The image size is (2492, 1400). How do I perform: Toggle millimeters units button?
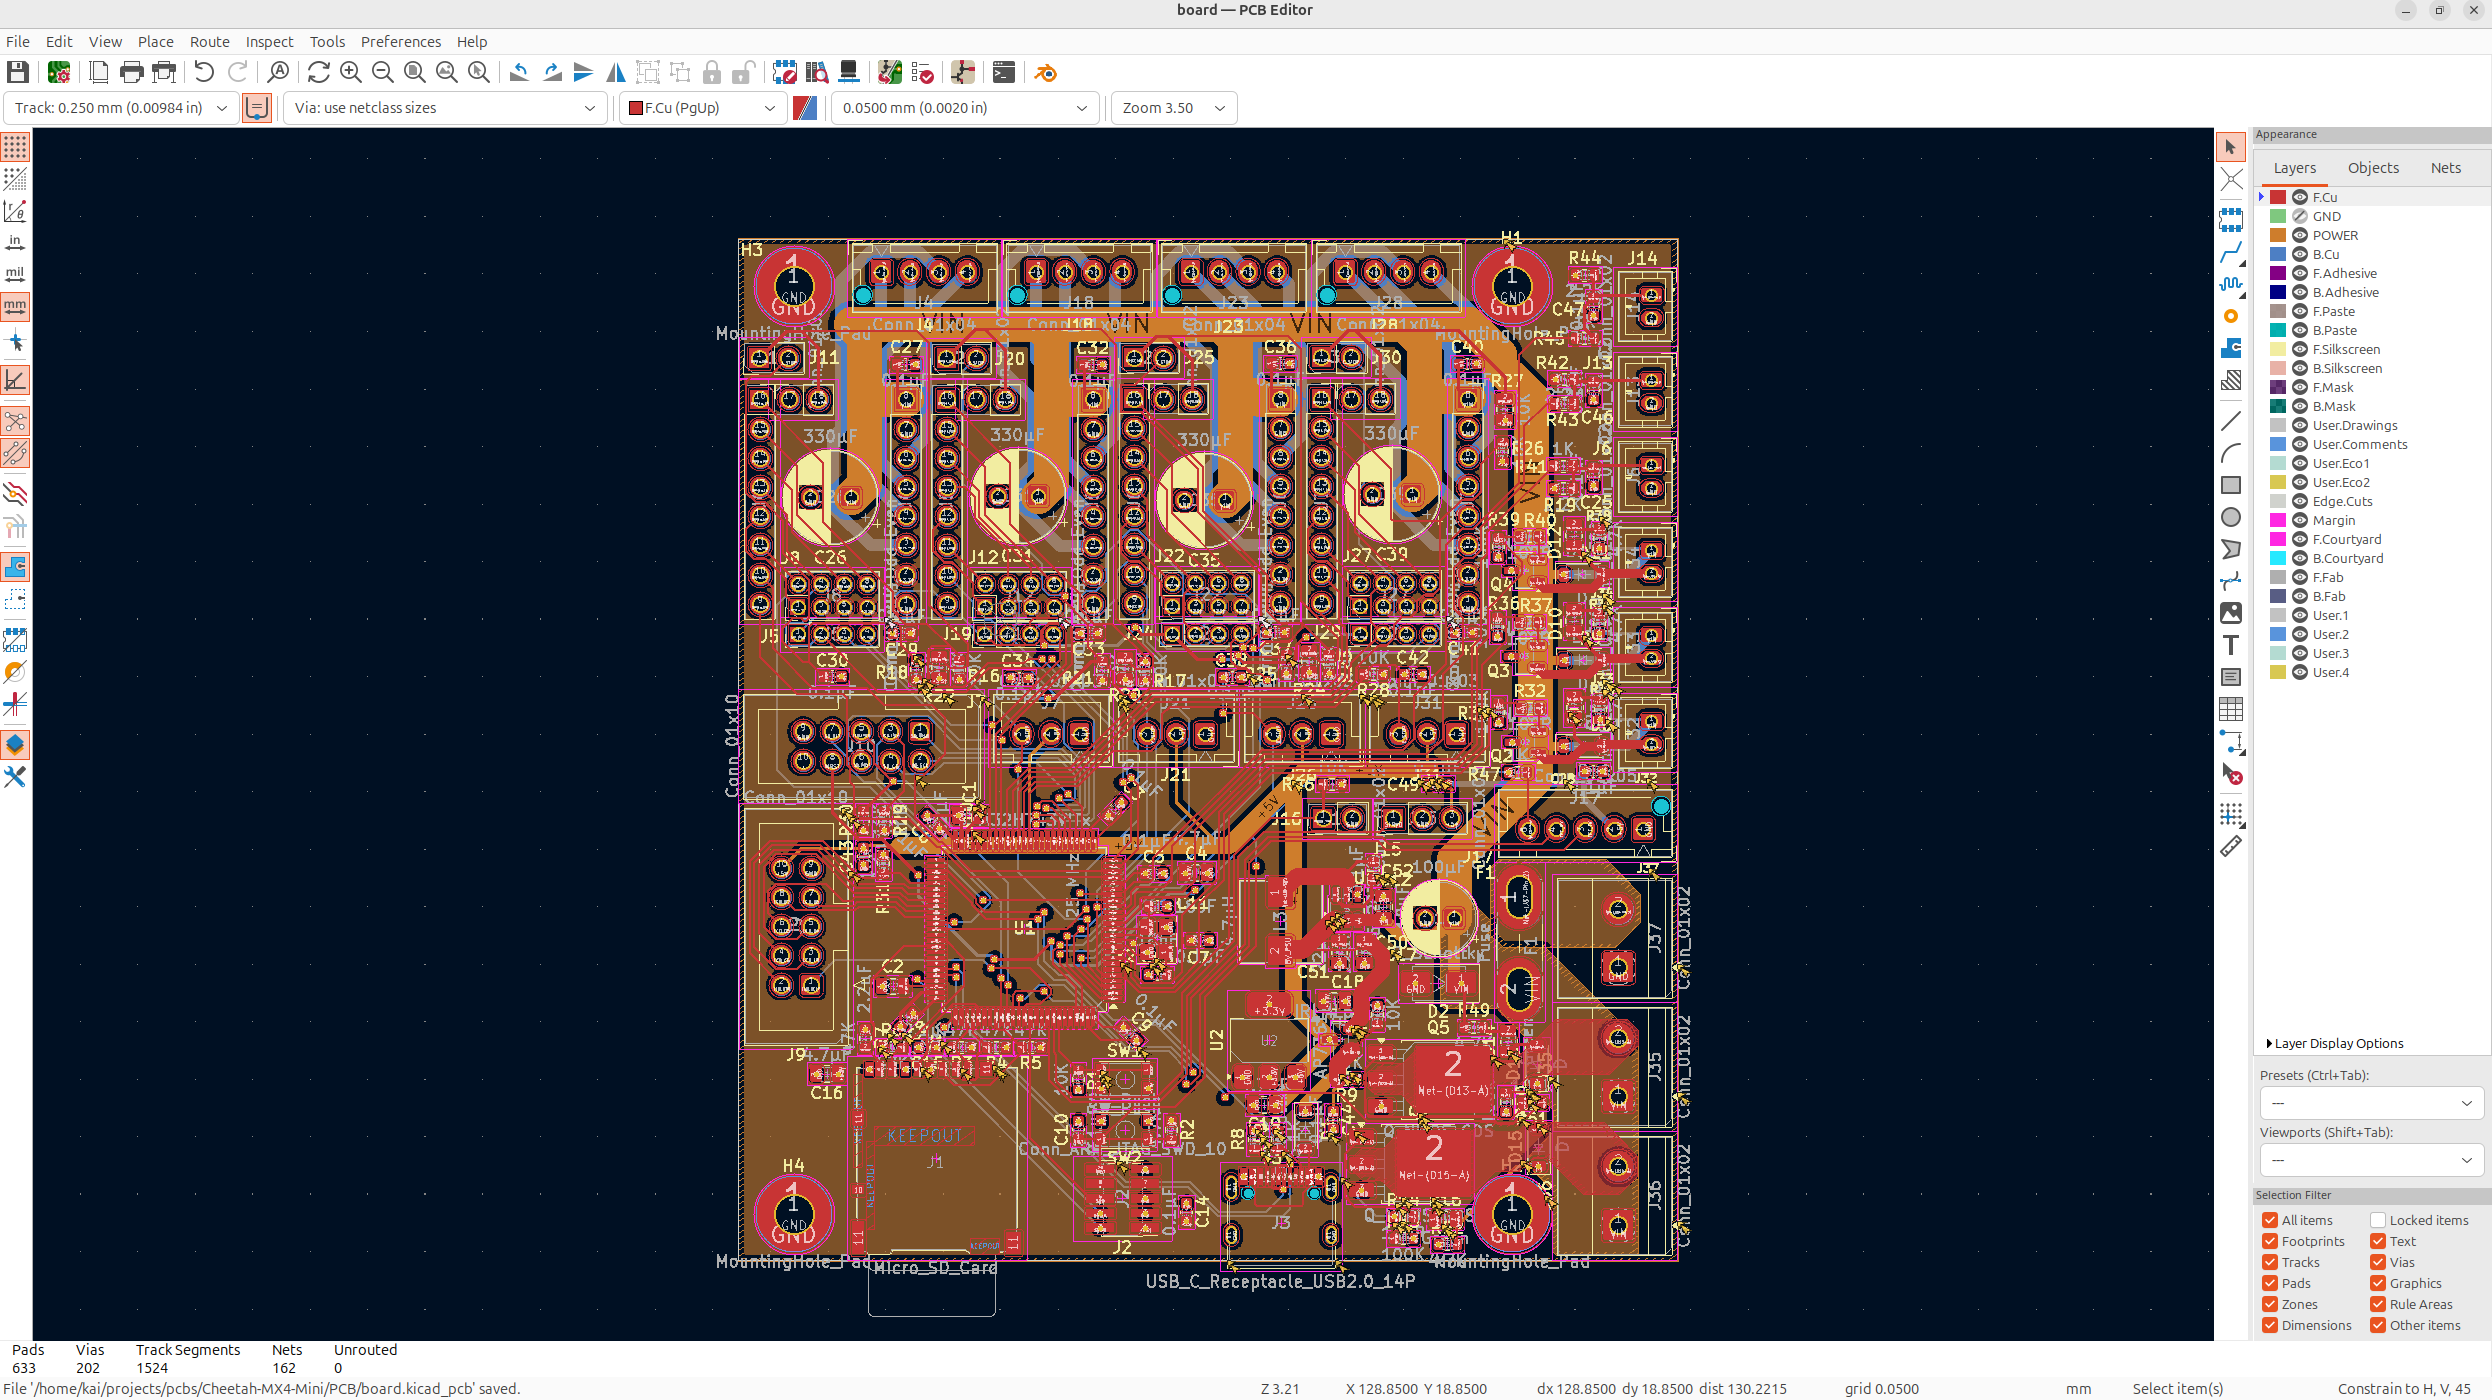(15, 307)
